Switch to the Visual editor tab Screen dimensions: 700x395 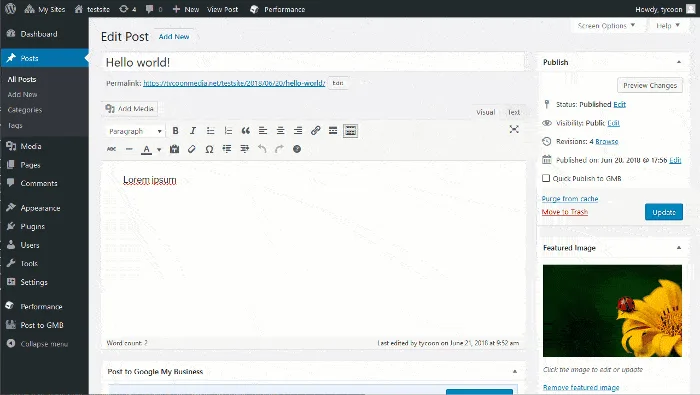pos(485,112)
